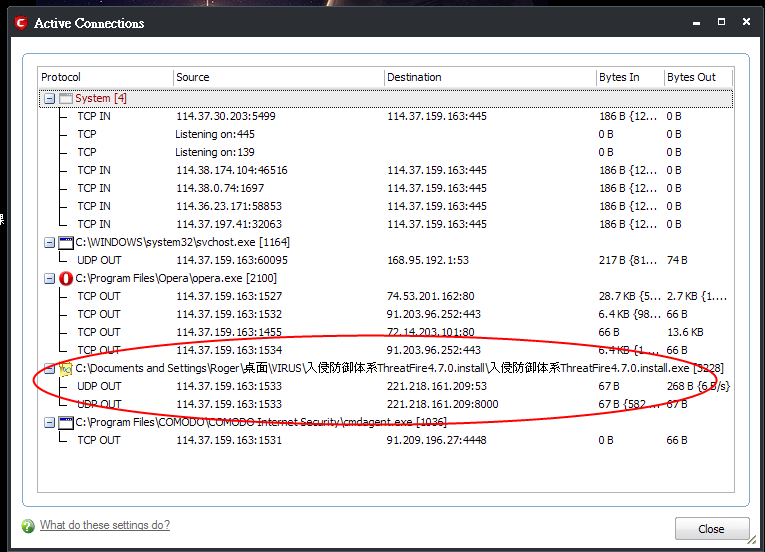Image resolution: width=765 pixels, height=552 pixels.
Task: Click source 114.37.159.163:1455
Action: [x=229, y=333]
